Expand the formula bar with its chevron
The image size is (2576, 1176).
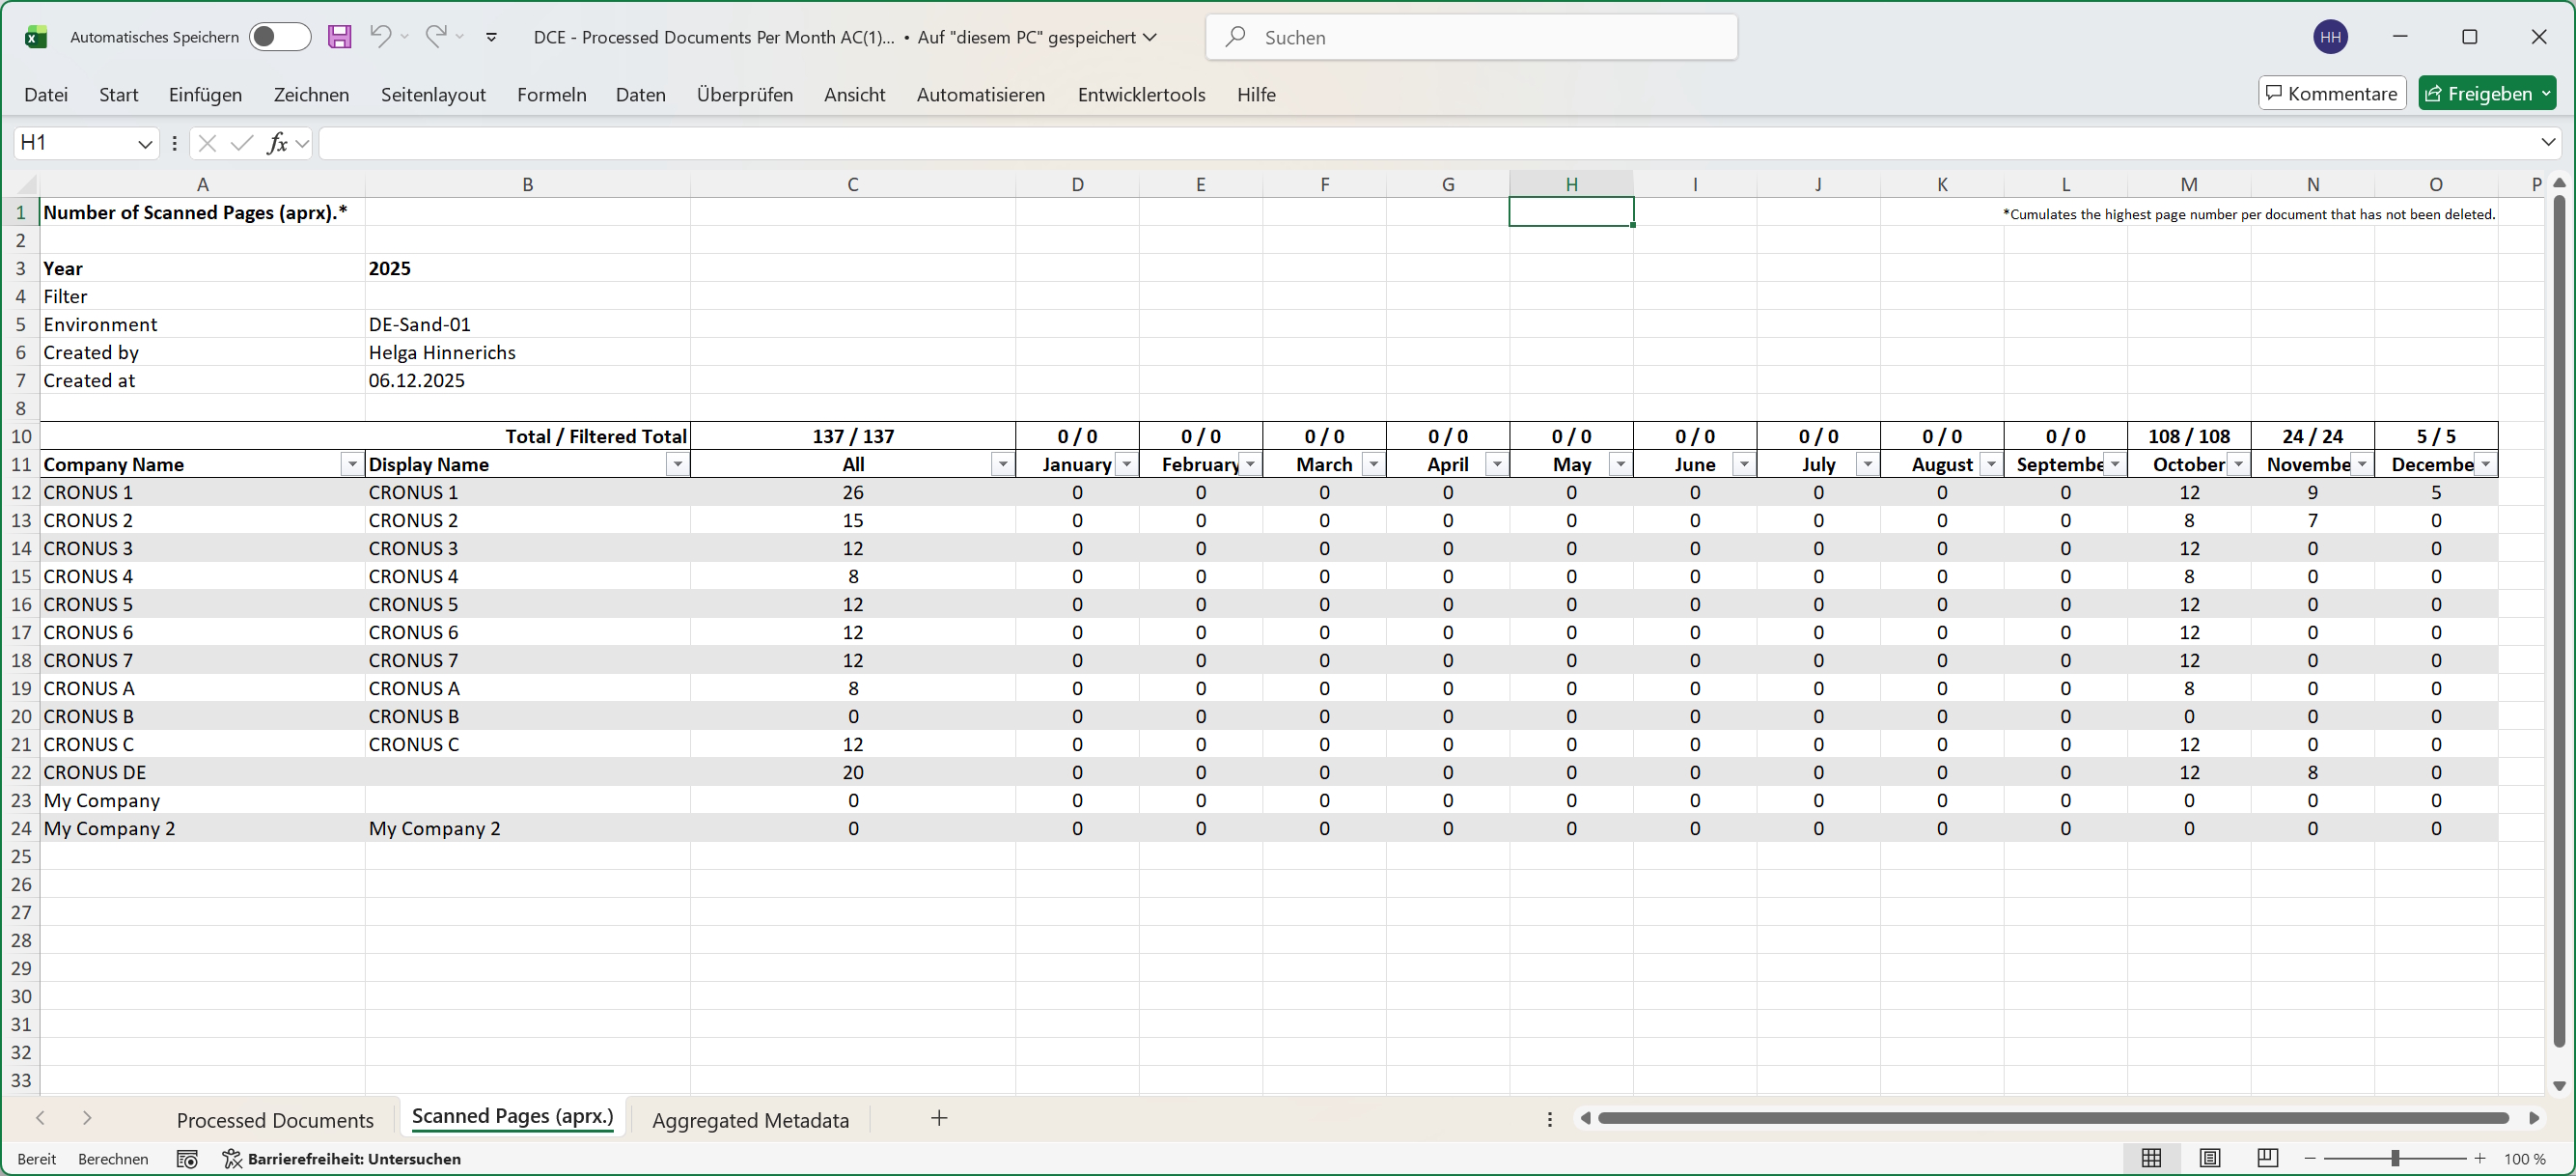[x=2547, y=142]
